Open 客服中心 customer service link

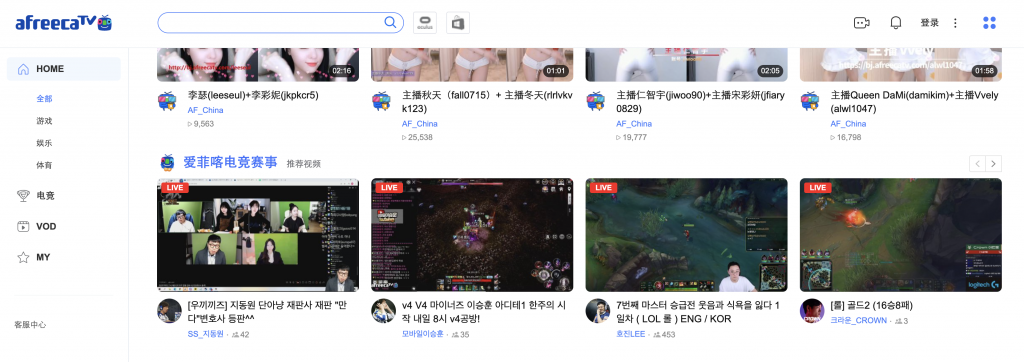30,325
